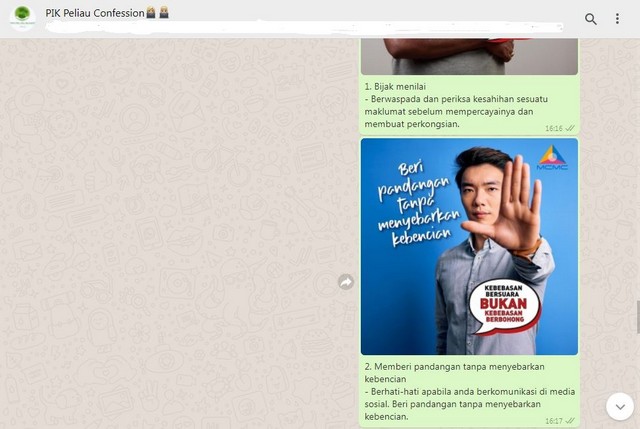Click the double-tick icon beside 16:16
The height and width of the screenshot is (429, 640).
coord(570,129)
